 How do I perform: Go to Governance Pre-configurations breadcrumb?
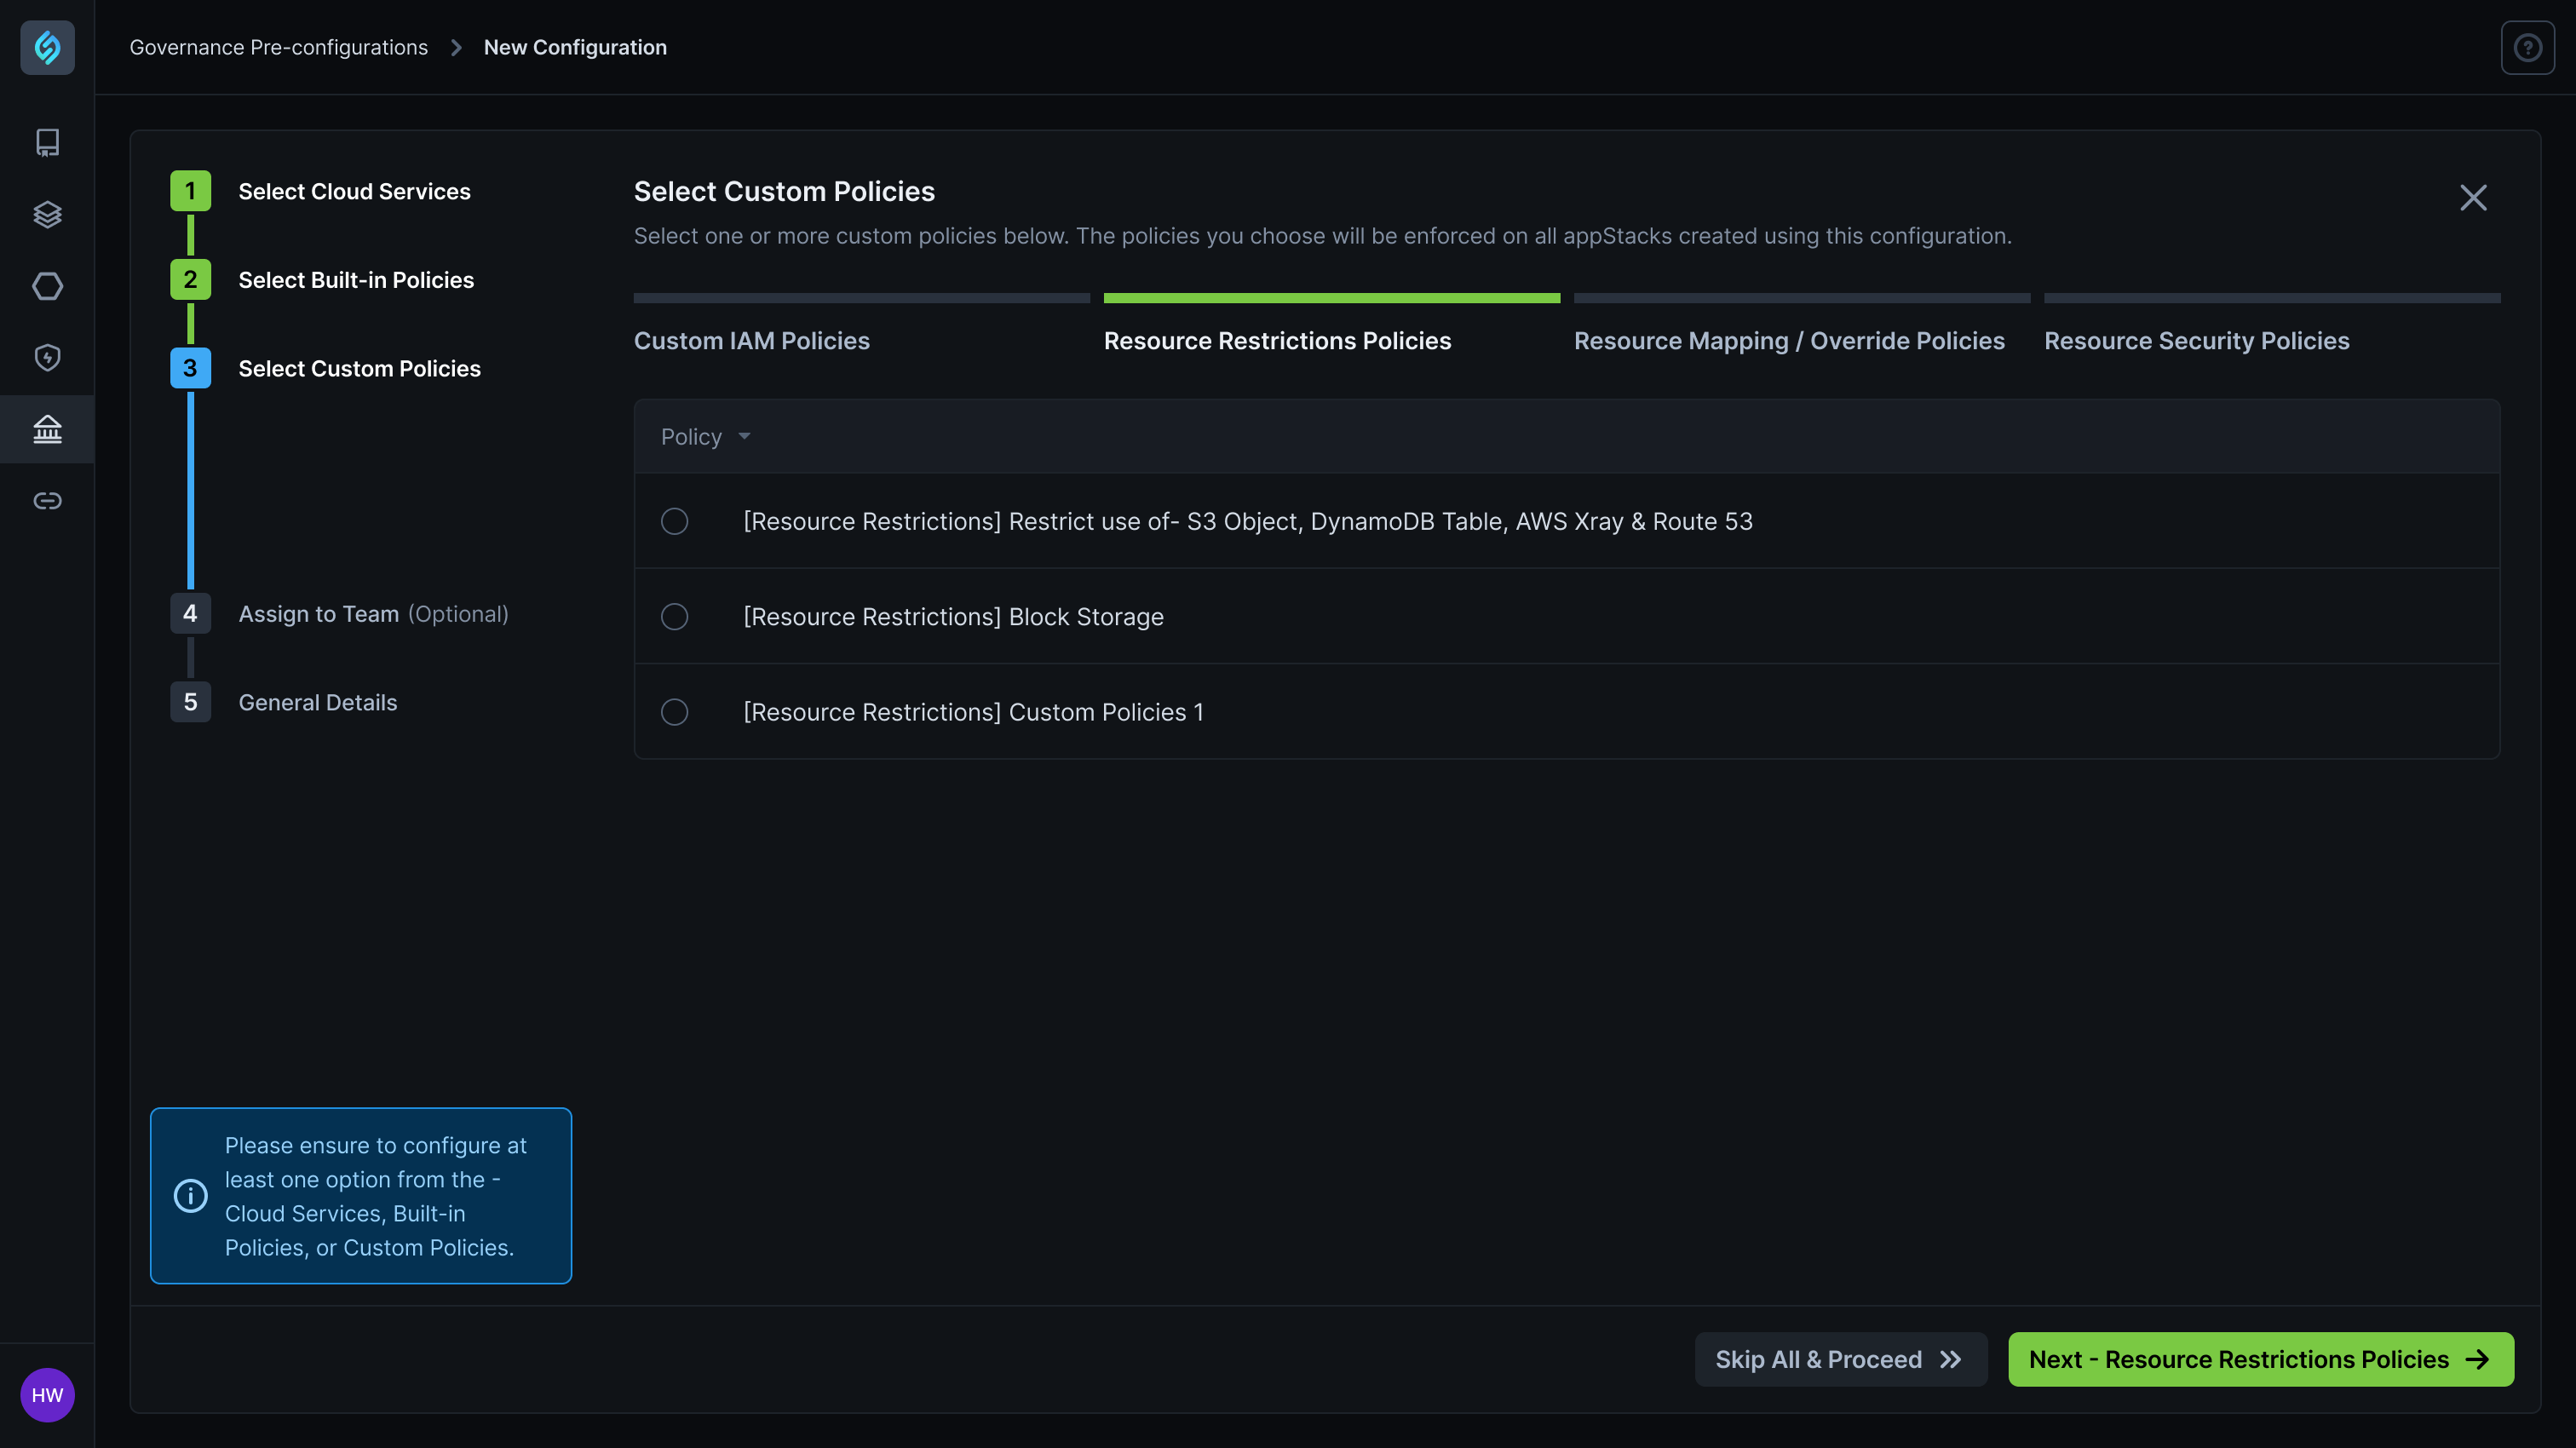[x=278, y=47]
